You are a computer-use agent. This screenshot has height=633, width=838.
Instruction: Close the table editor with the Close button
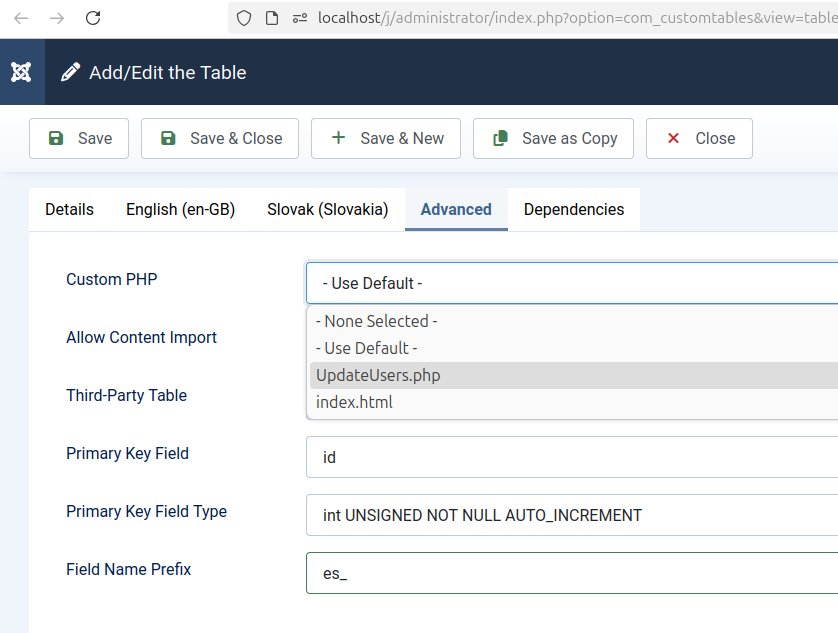pyautogui.click(x=699, y=138)
